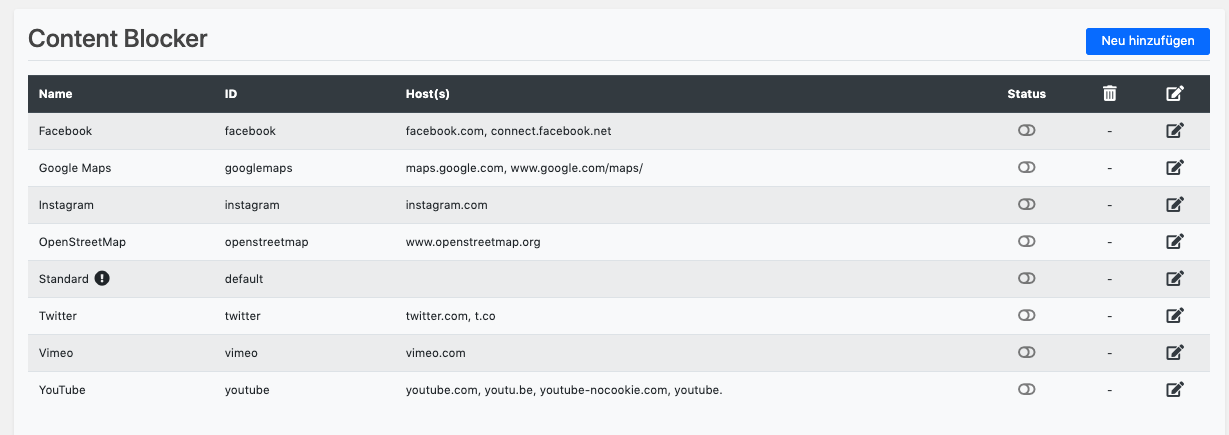Screen dimensions: 1229x435
Task: Click the Name column header
Action: (x=56, y=94)
